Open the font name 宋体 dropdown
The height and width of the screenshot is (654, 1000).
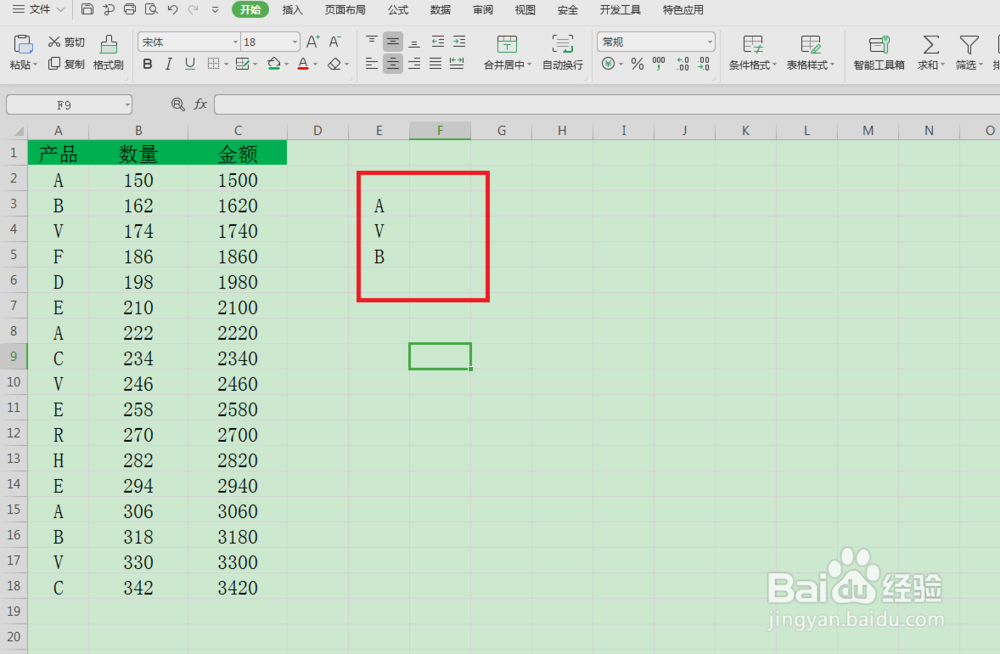pyautogui.click(x=235, y=42)
